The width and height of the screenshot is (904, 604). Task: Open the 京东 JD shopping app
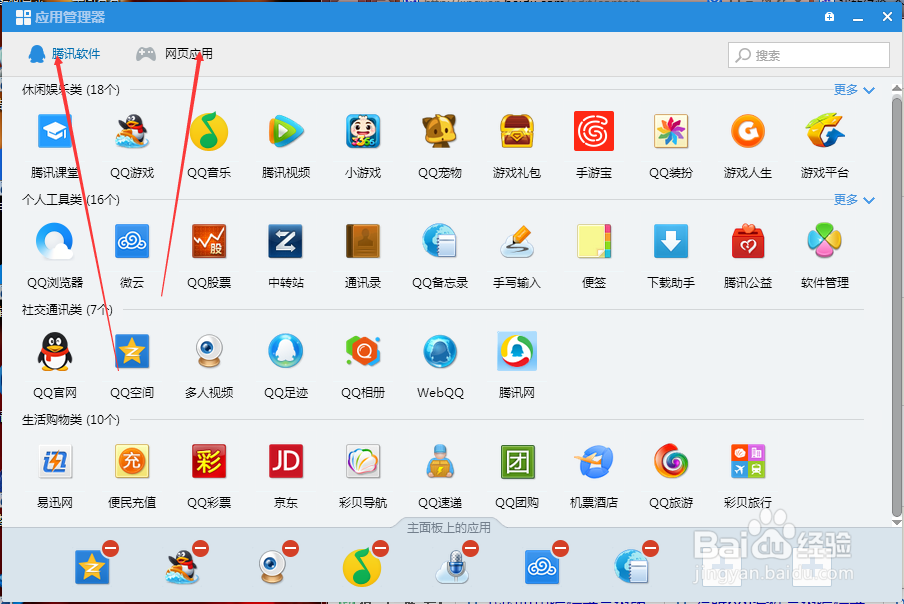click(x=285, y=461)
